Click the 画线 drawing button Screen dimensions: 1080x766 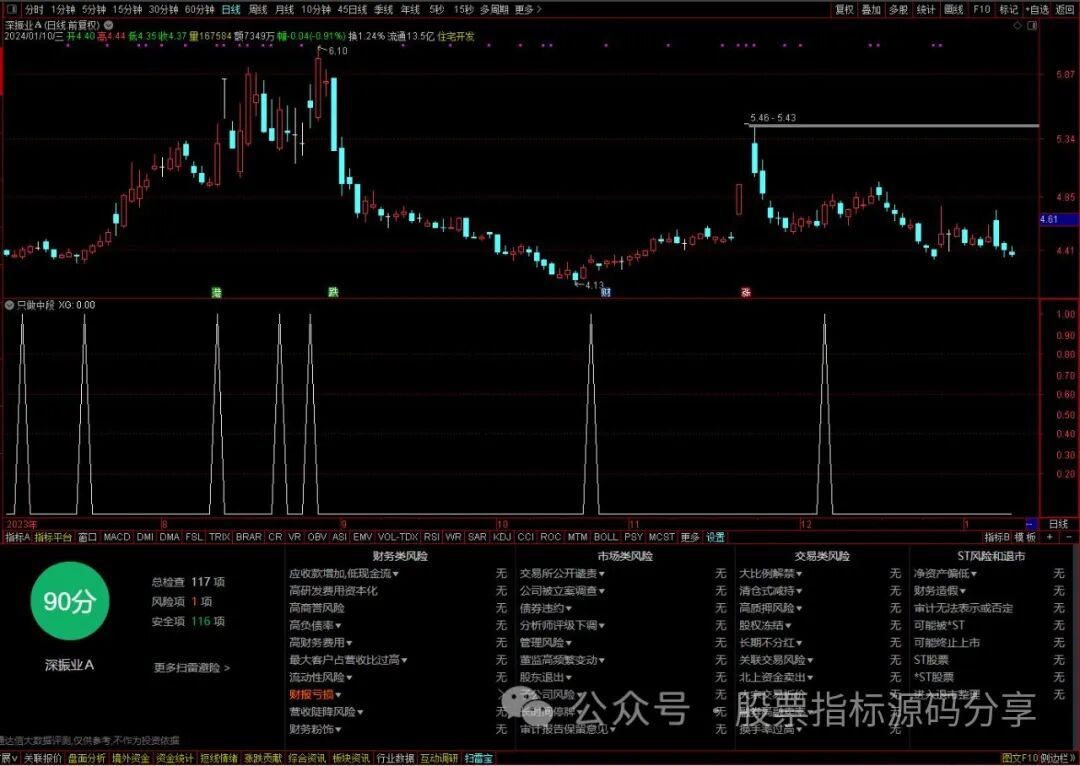(953, 10)
